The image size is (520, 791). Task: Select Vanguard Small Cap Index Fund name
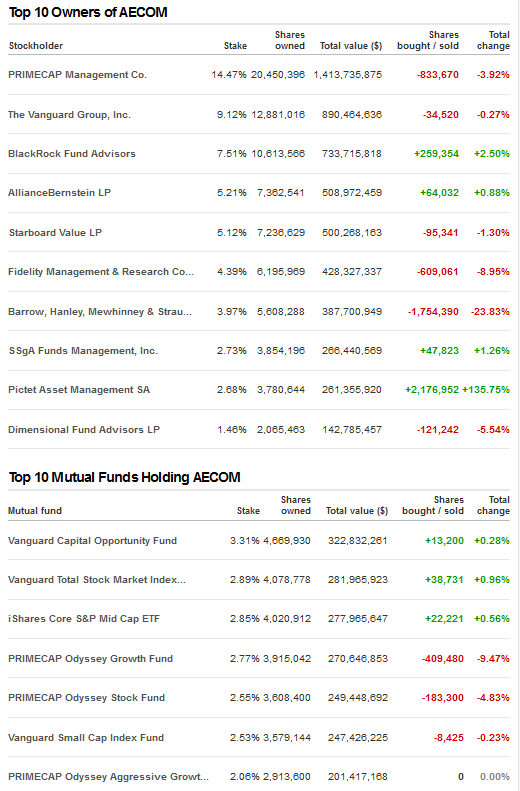[86, 738]
